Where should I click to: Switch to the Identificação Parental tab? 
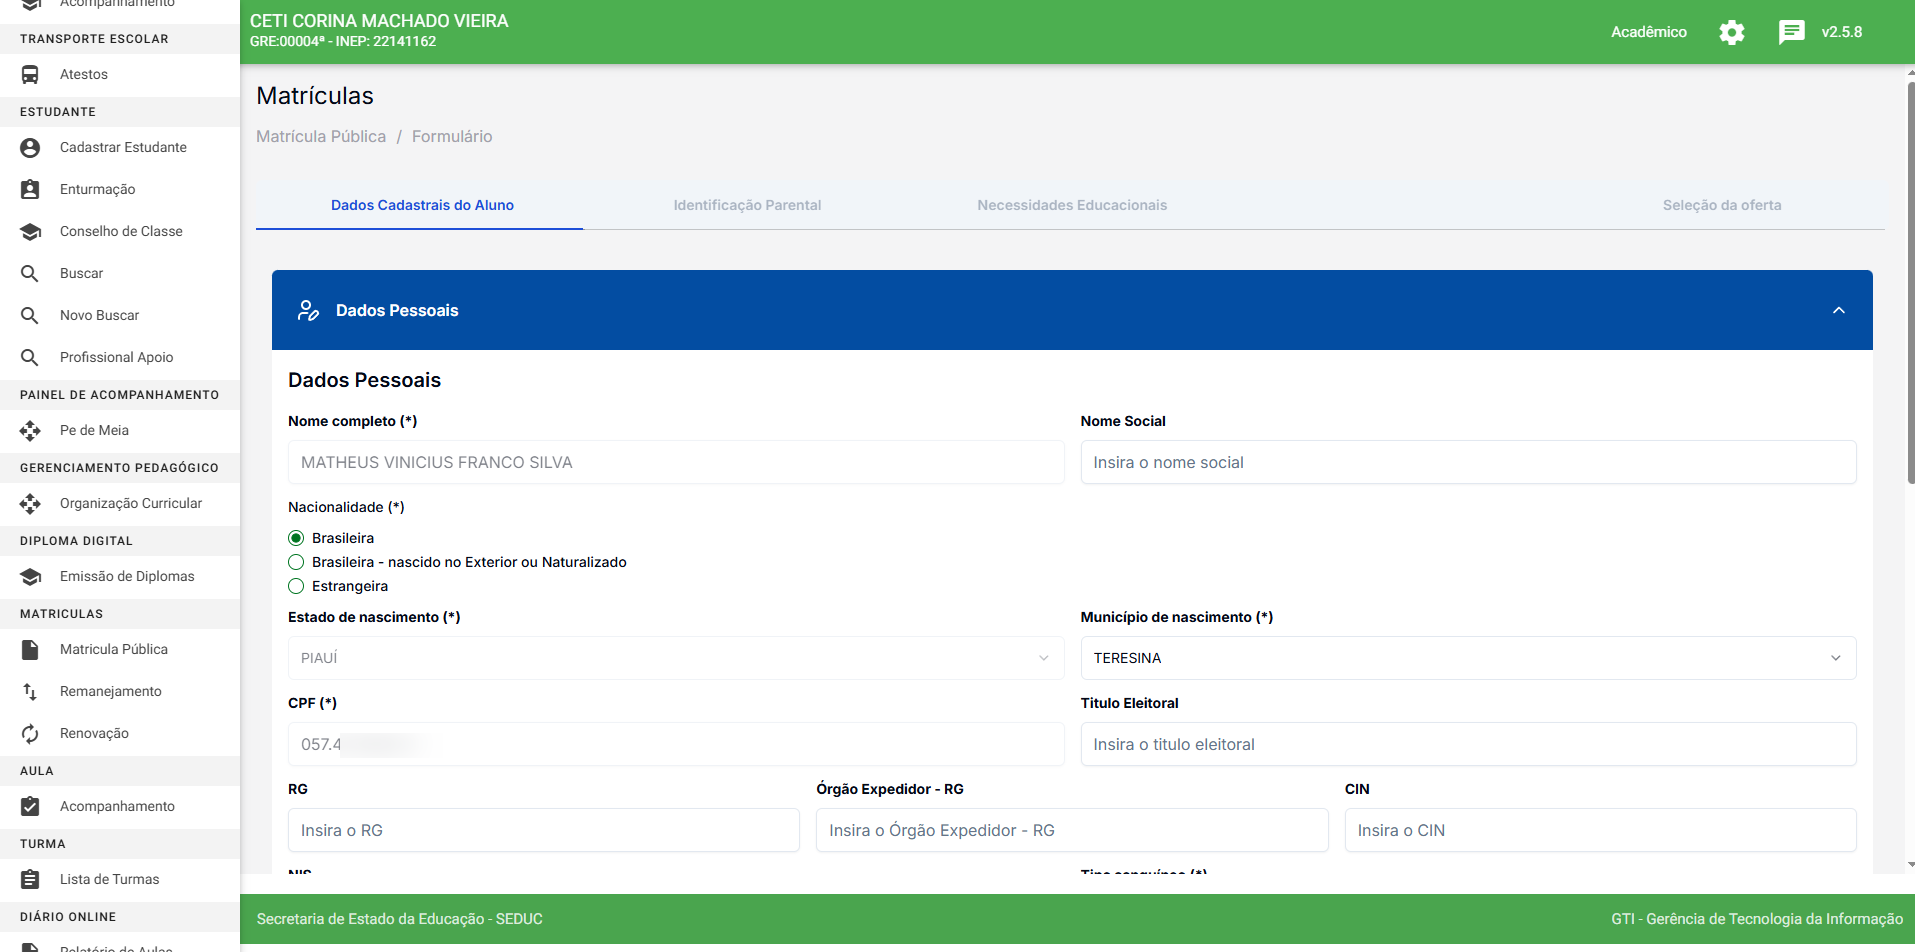[x=747, y=205]
